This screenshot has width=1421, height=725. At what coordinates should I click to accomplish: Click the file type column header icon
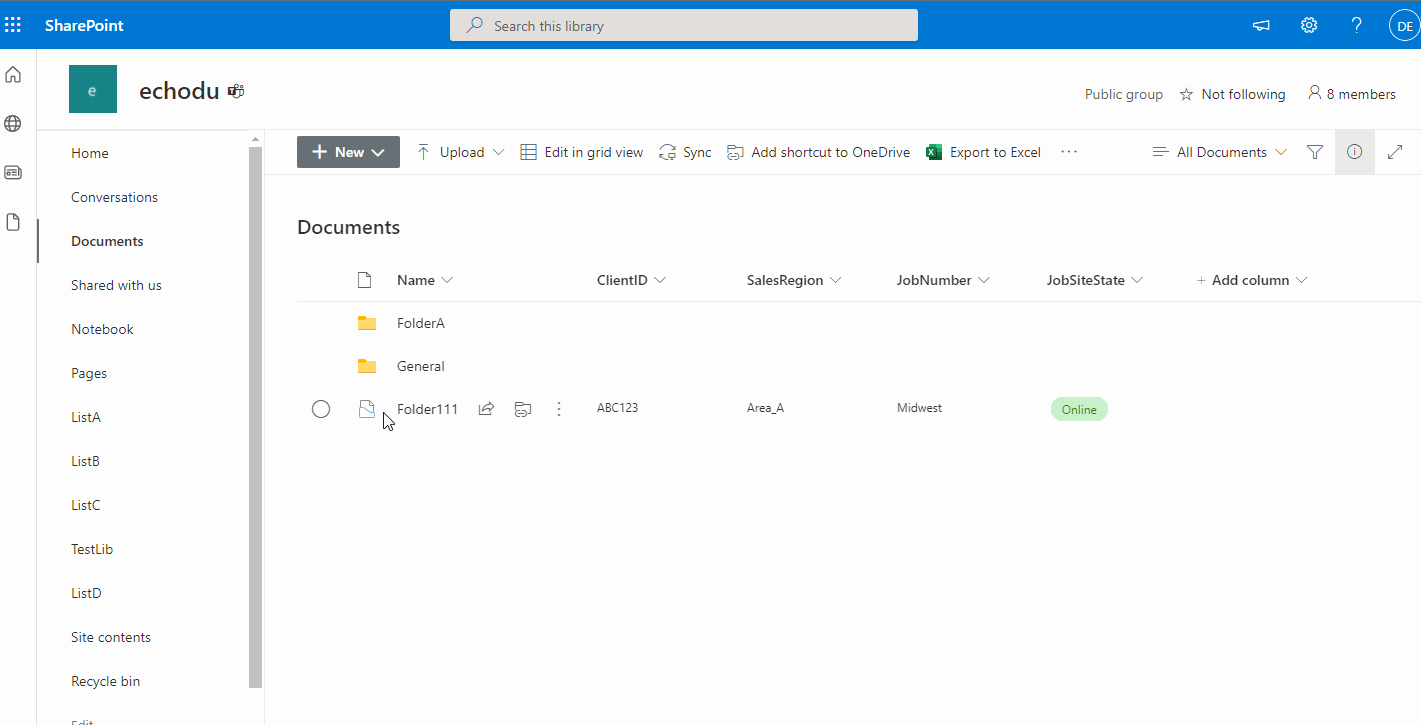point(365,280)
